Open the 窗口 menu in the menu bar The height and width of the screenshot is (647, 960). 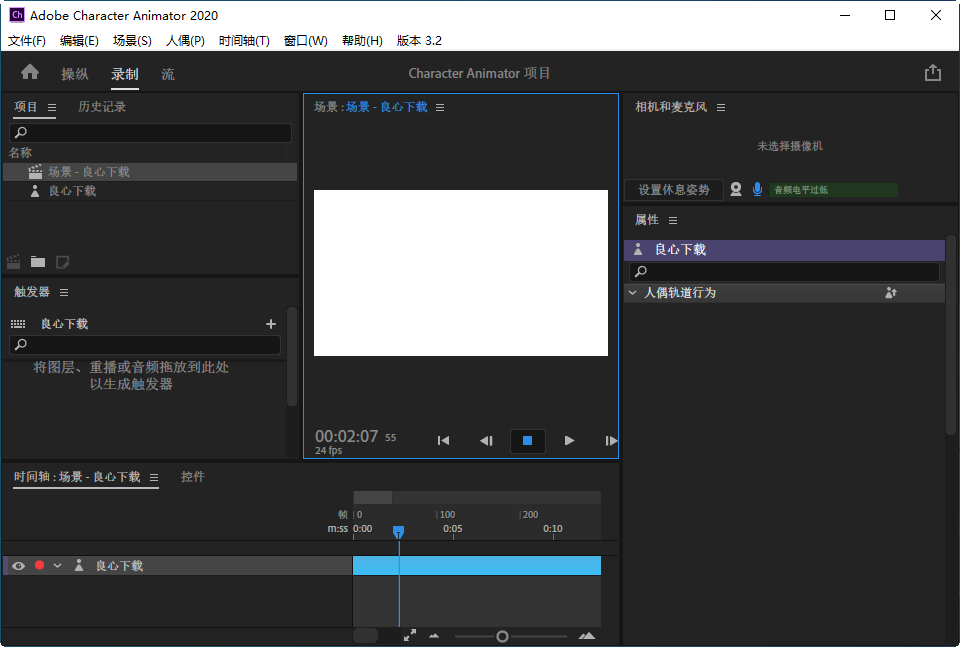306,40
